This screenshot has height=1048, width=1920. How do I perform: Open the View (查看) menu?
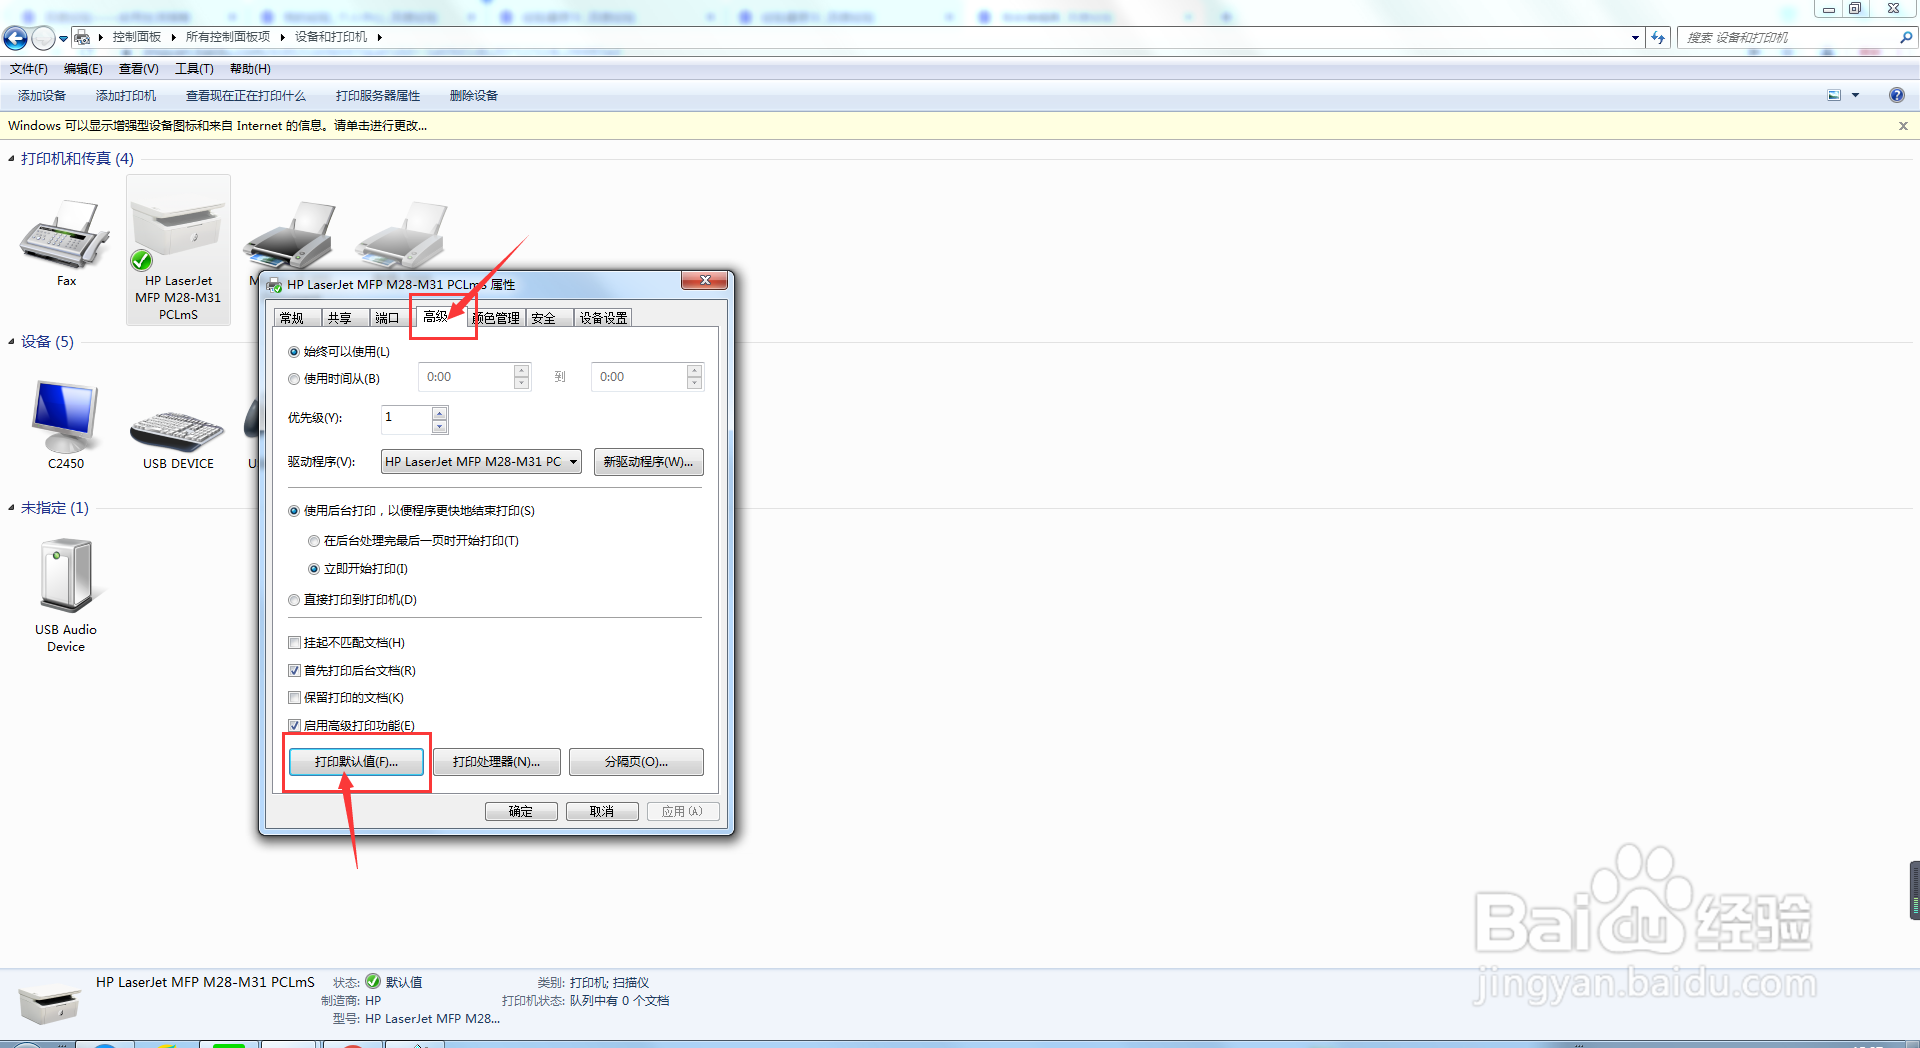click(138, 69)
